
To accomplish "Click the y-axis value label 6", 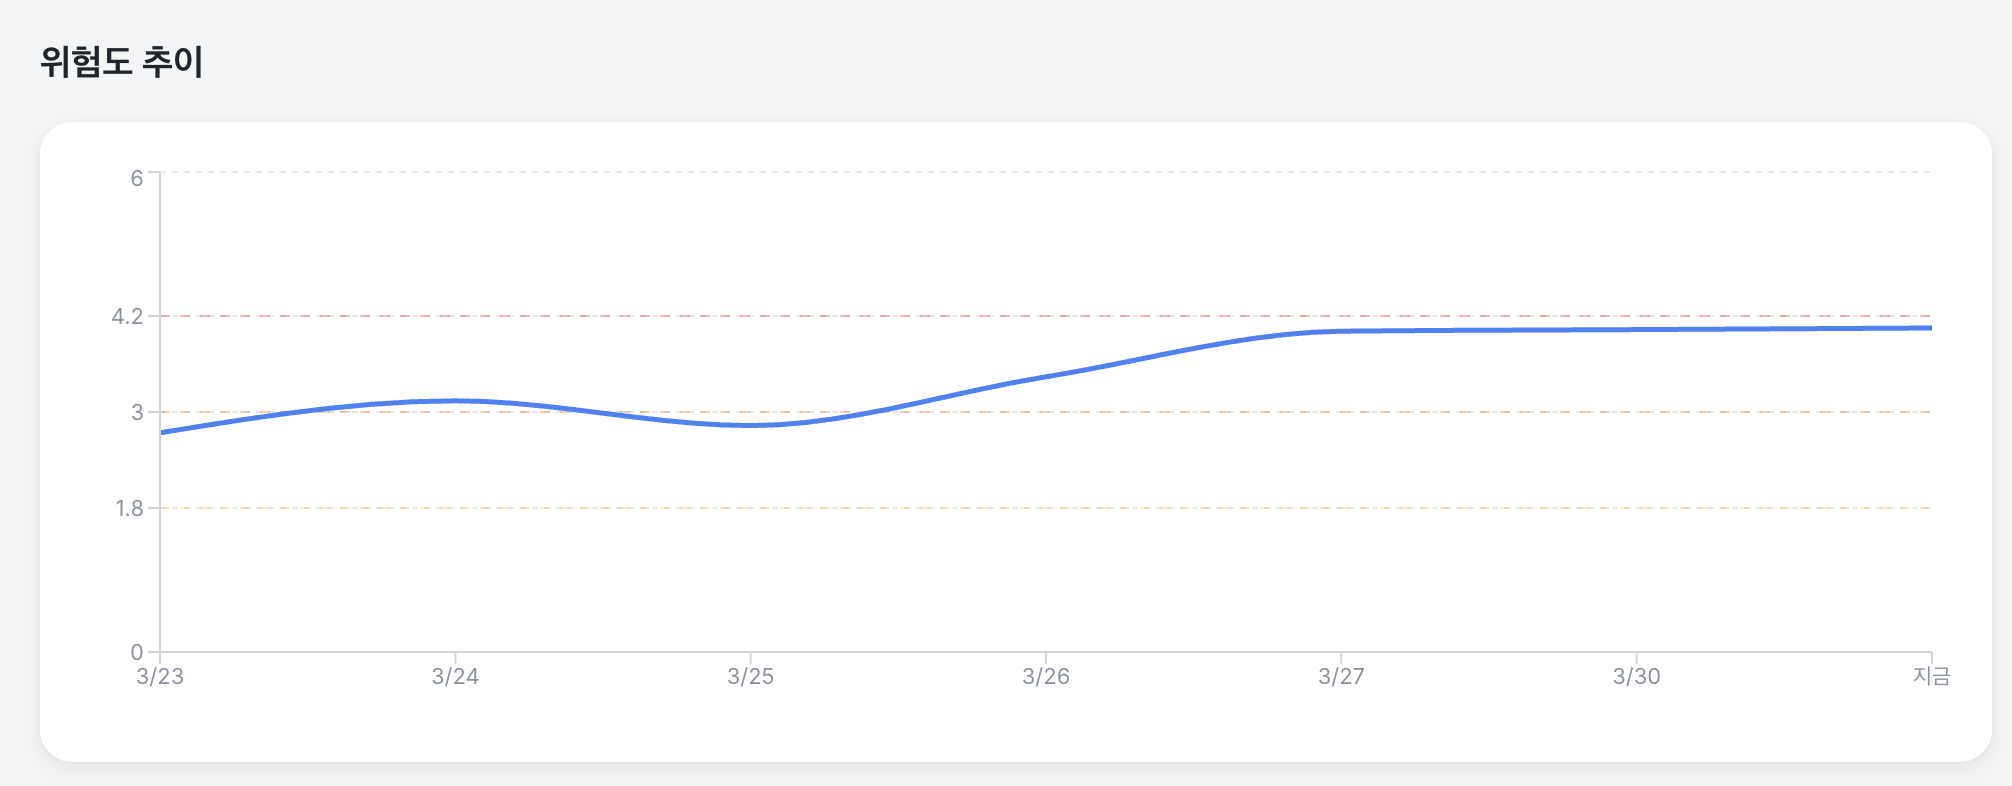I will (137, 178).
